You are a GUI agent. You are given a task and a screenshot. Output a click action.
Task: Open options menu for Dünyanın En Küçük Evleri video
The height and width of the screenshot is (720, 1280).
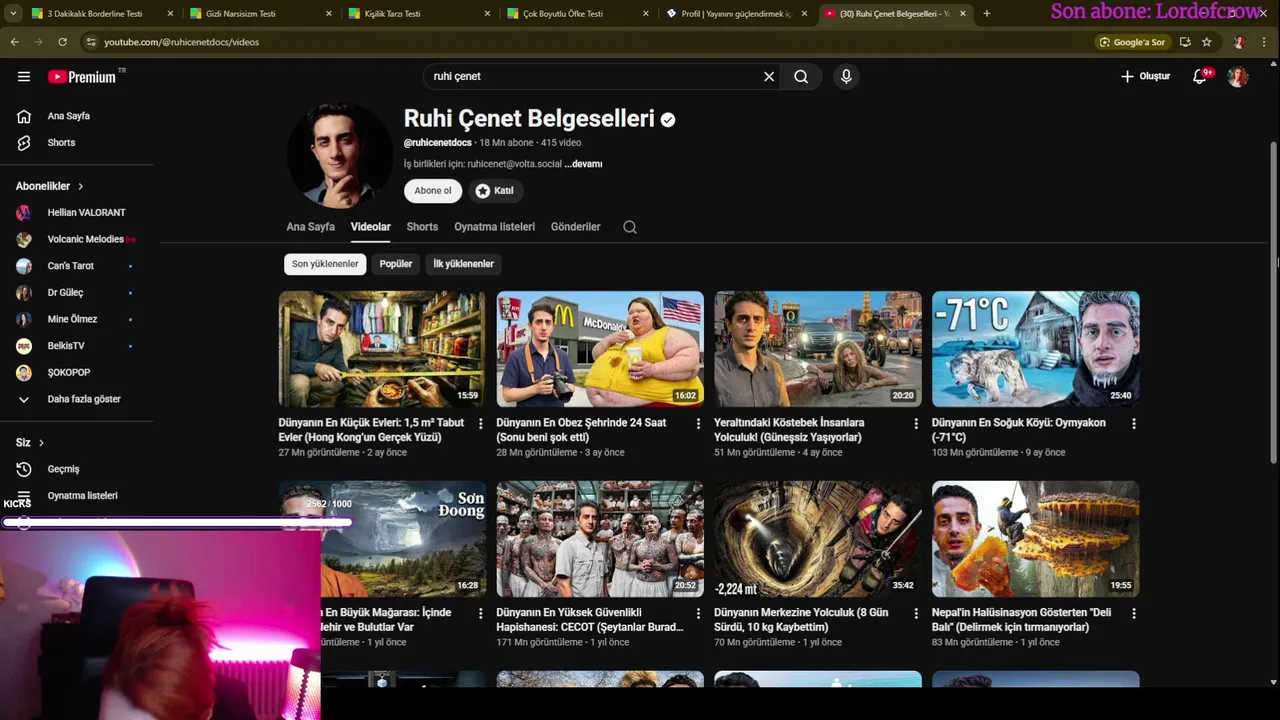[x=480, y=424]
